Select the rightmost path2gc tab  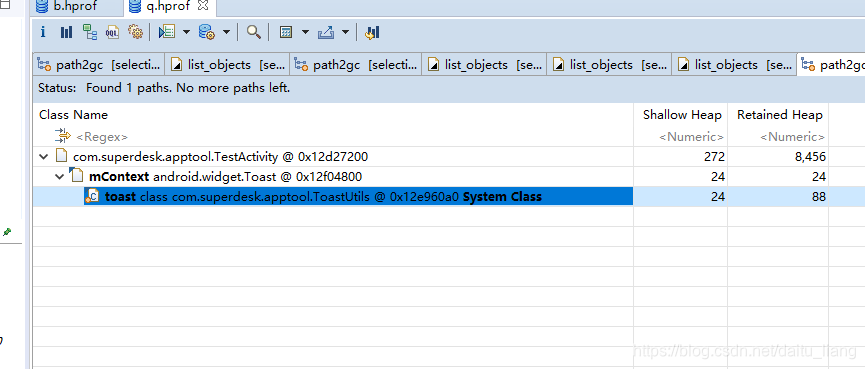[832, 65]
